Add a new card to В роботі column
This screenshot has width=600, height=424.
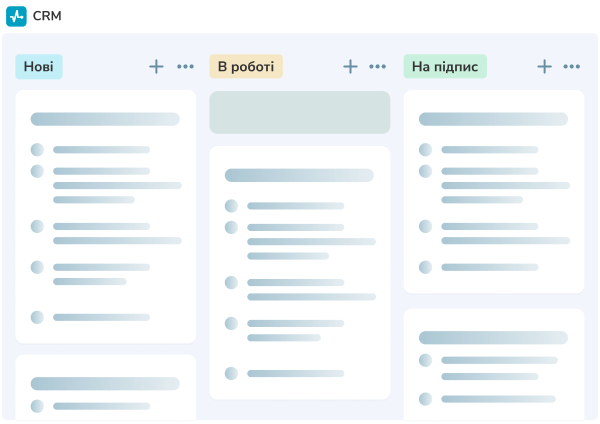[x=350, y=66]
